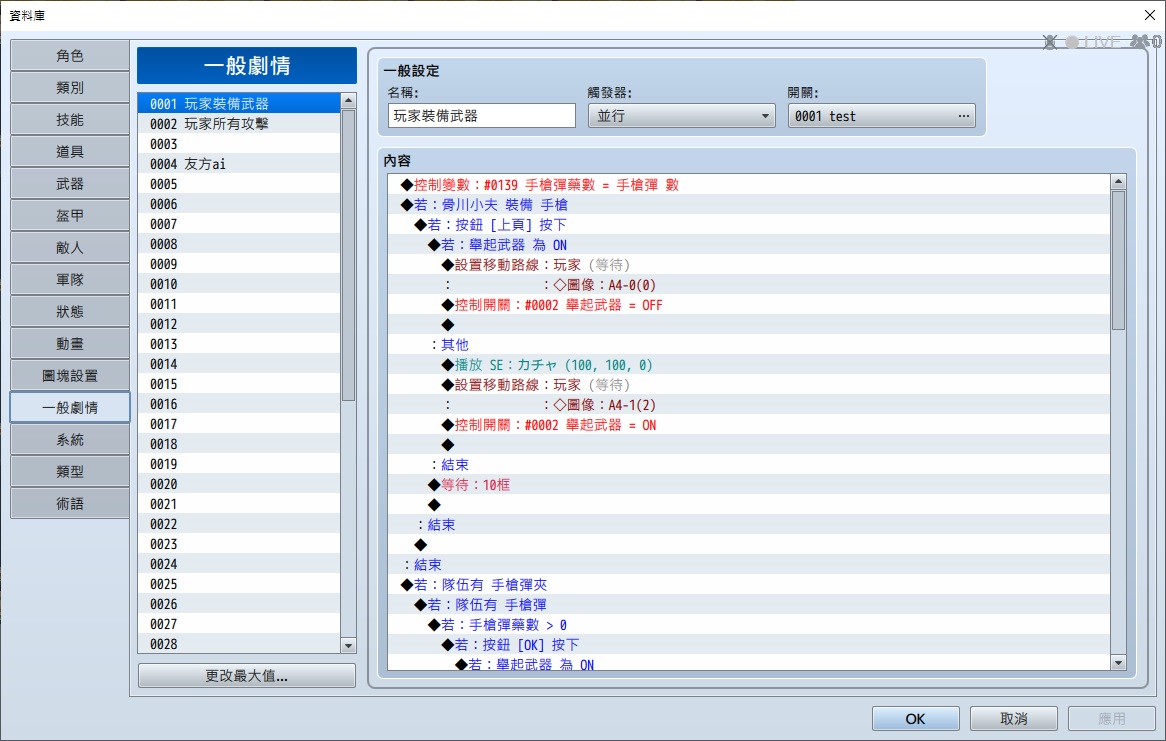Image resolution: width=1166 pixels, height=741 pixels.
Task: Open the 技能 tab
Action: coord(70,120)
